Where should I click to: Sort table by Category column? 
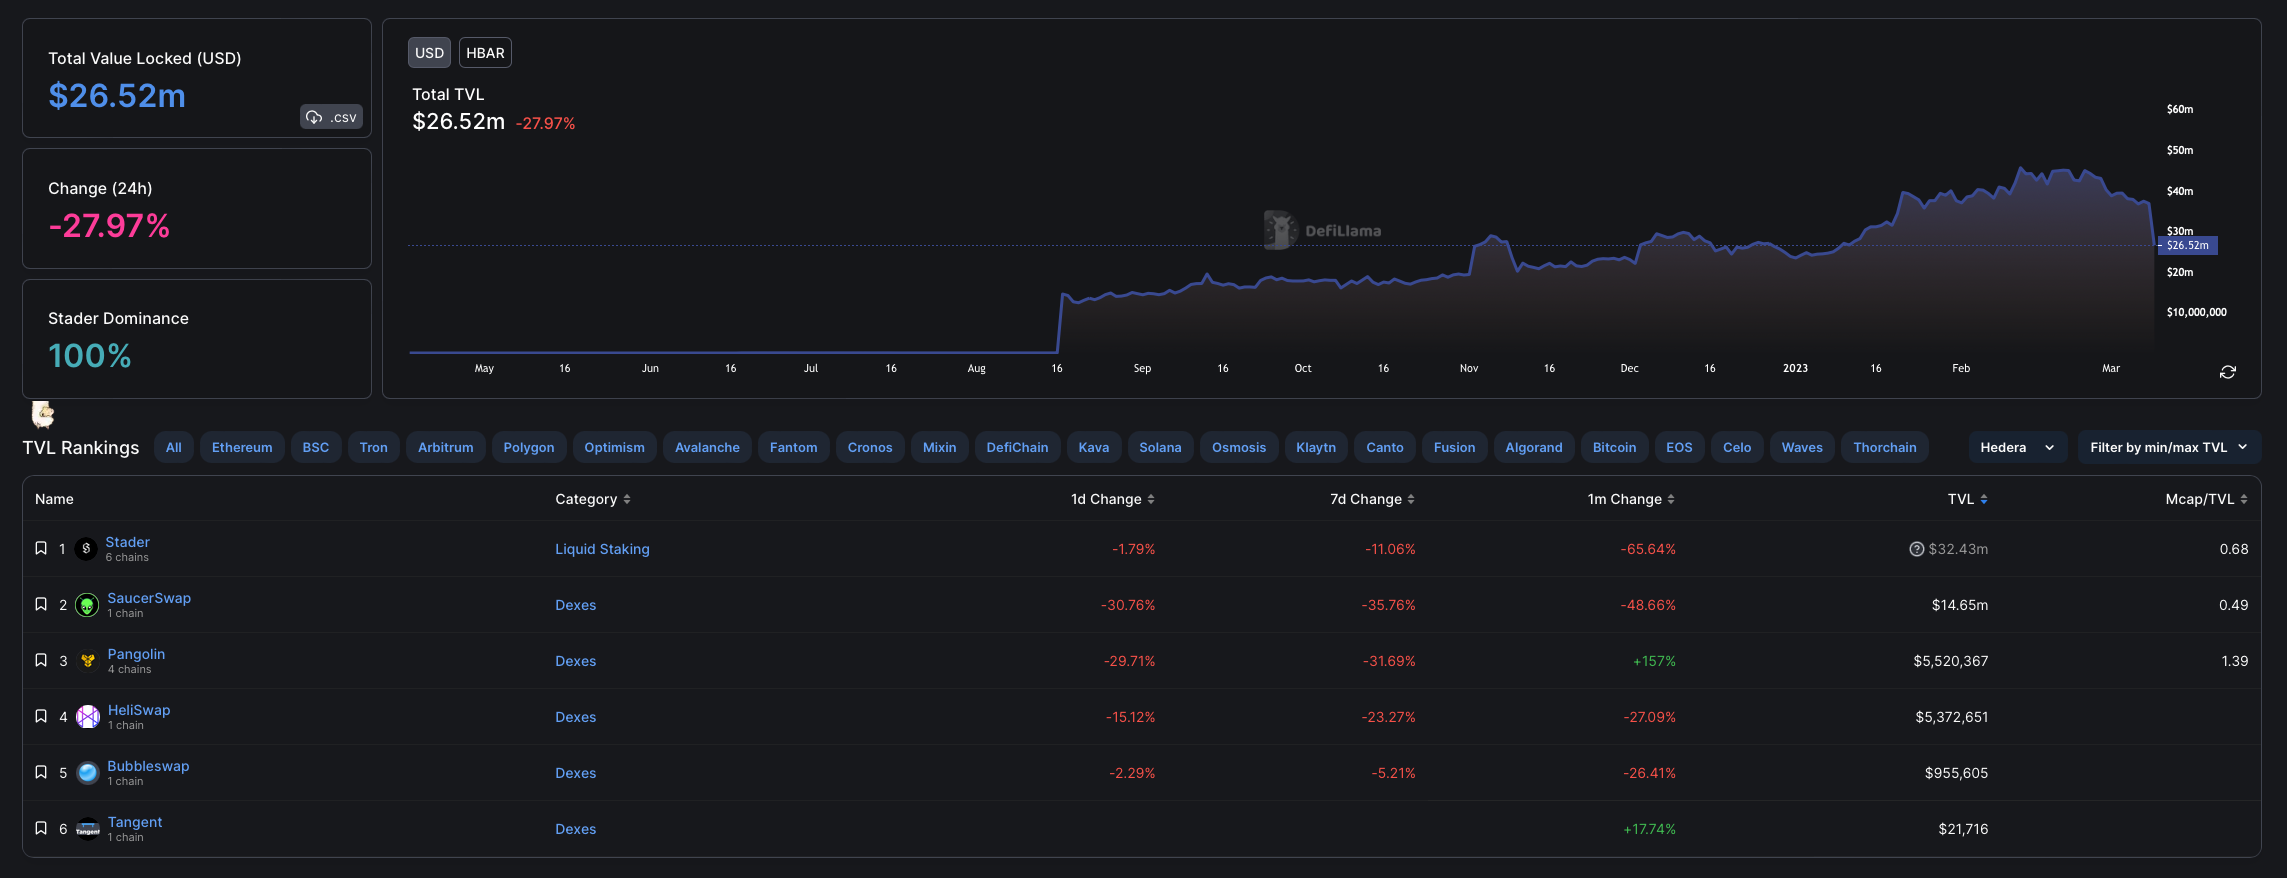coord(593,499)
